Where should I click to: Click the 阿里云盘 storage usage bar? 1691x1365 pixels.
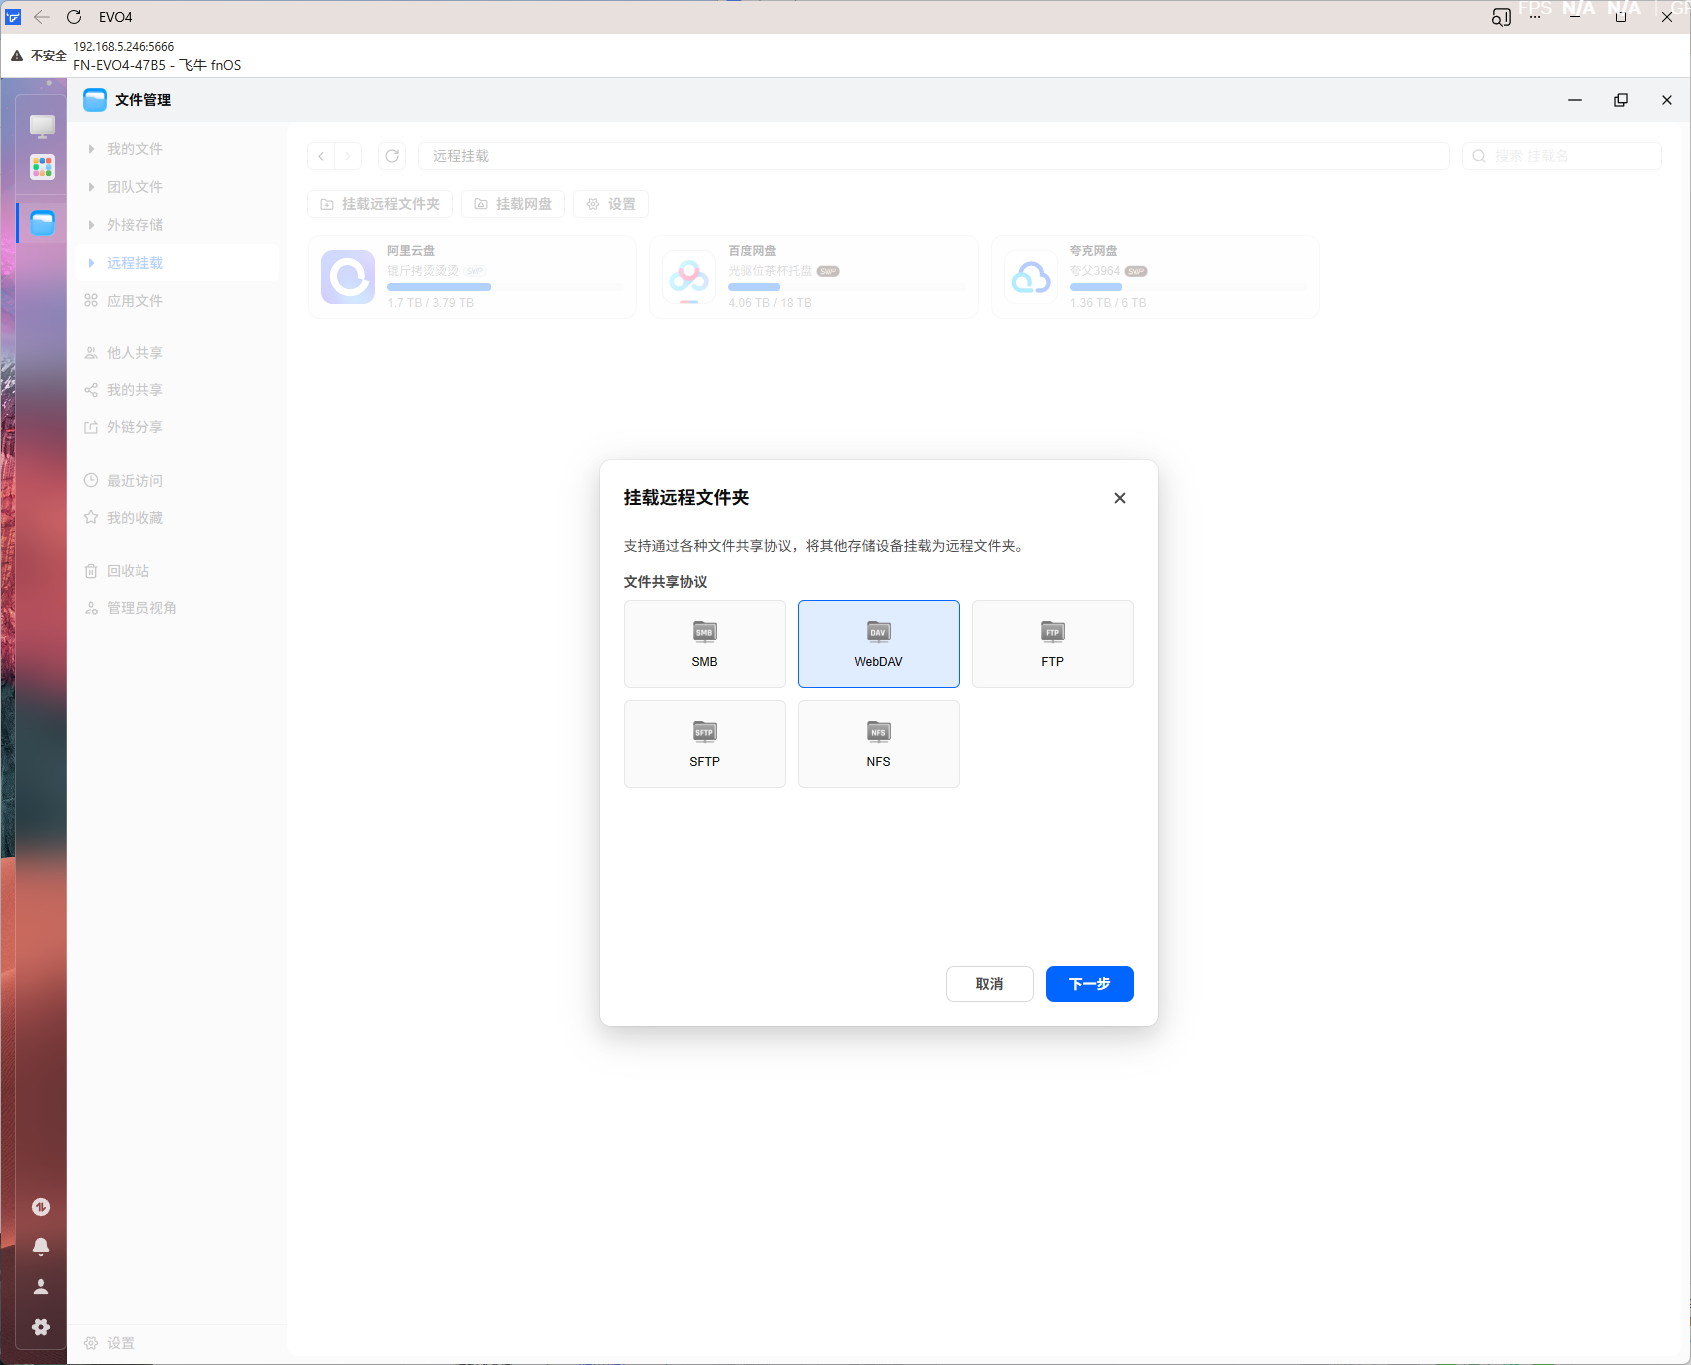point(506,287)
